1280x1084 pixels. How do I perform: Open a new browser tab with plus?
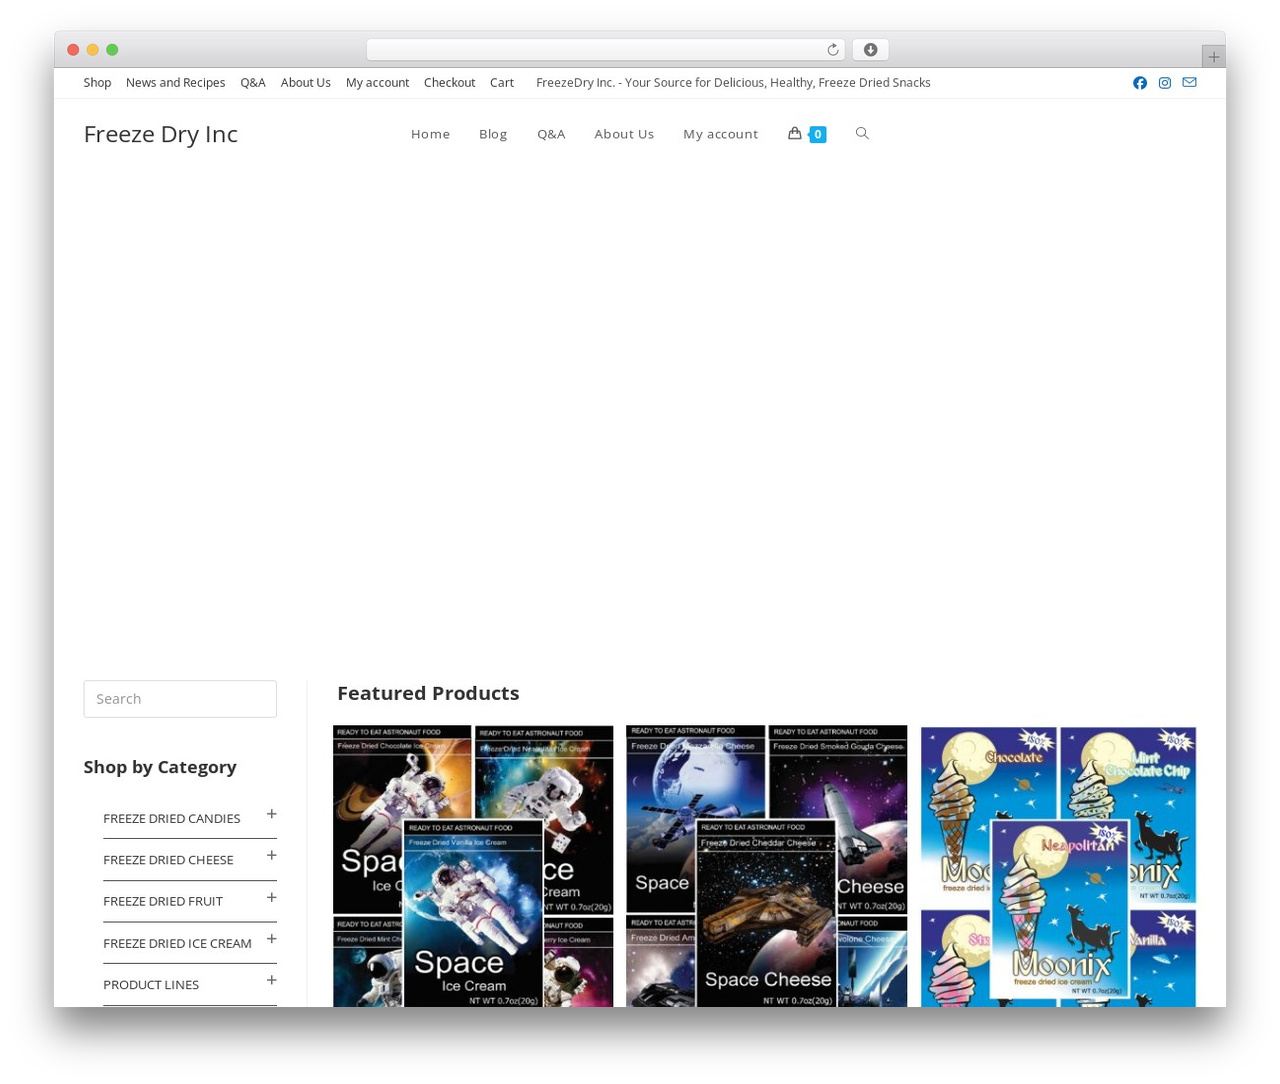click(x=1213, y=57)
